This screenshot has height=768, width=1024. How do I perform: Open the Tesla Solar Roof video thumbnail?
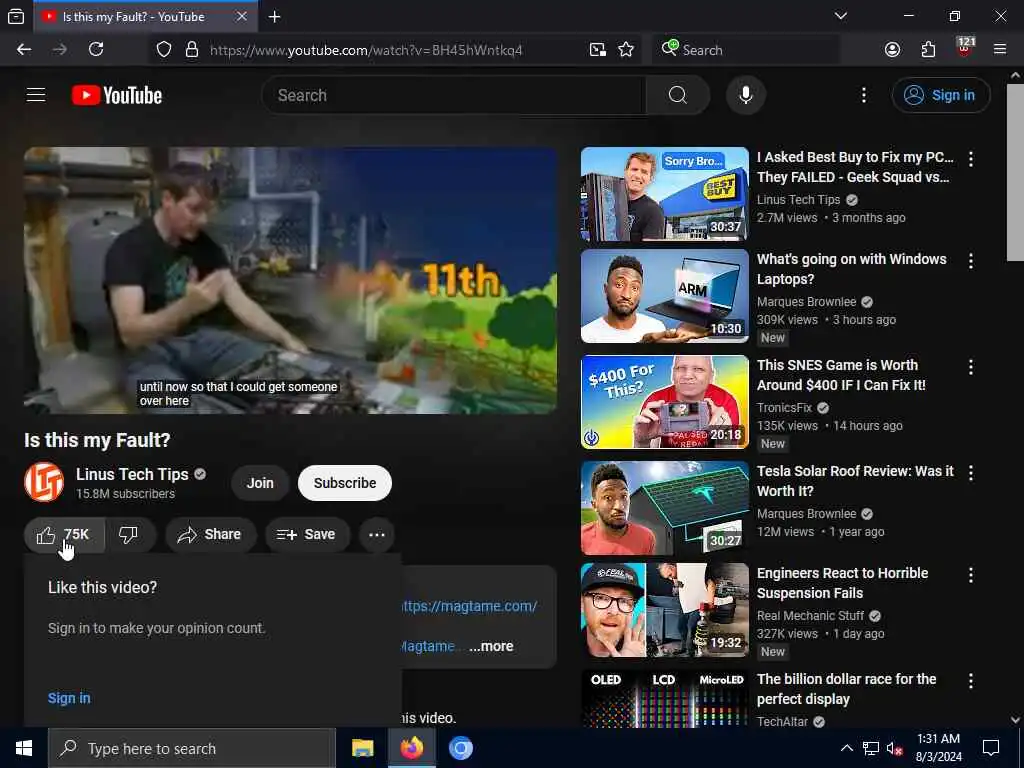[x=665, y=508]
